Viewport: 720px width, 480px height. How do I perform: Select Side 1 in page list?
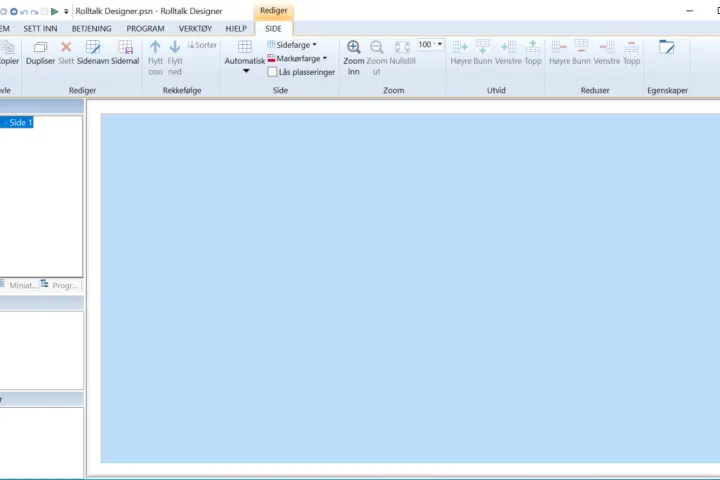[x=18, y=122]
